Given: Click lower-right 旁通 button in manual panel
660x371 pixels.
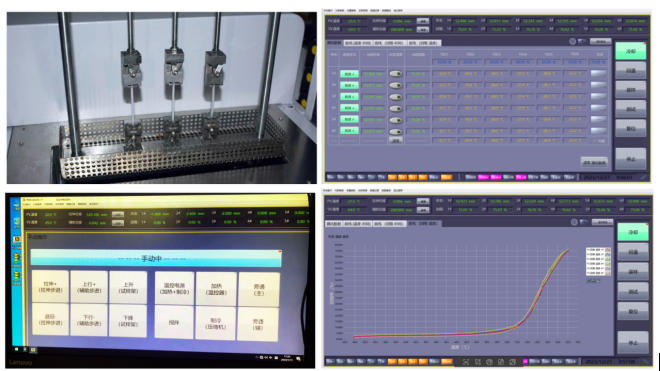Looking at the screenshot, I should click(x=258, y=324).
